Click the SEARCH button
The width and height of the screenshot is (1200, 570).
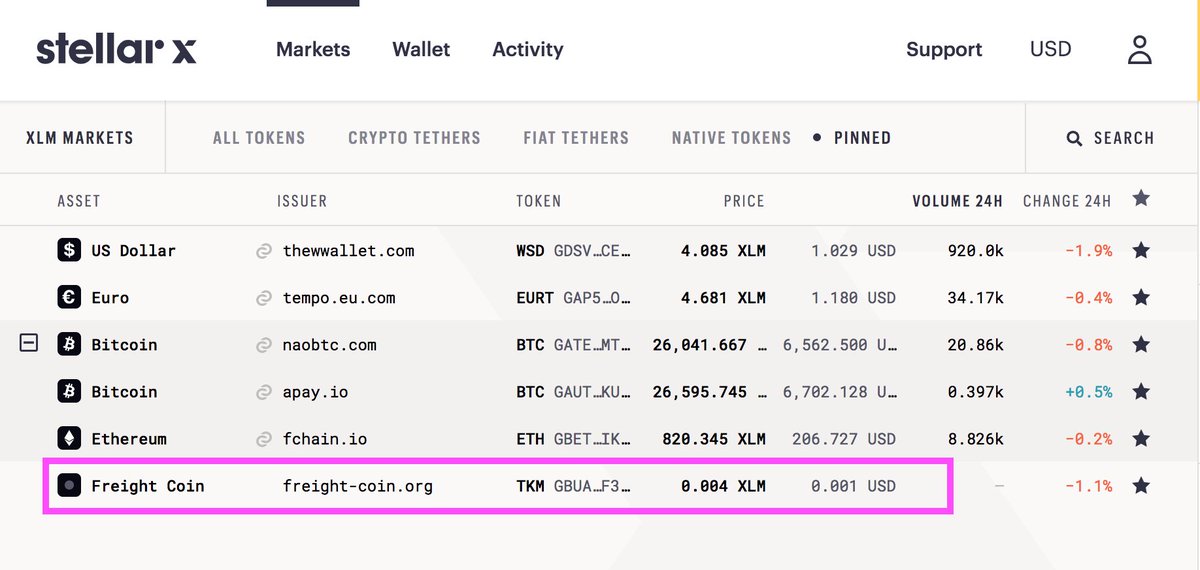[1110, 138]
